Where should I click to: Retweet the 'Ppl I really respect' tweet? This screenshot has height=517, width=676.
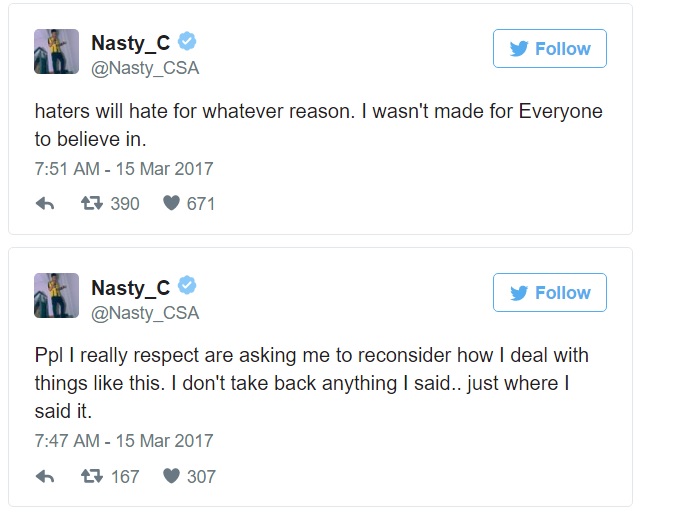click(x=91, y=476)
